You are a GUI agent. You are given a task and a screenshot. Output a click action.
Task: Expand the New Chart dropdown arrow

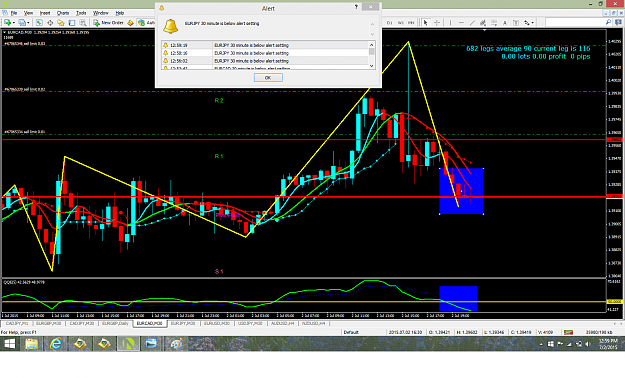click(x=14, y=23)
